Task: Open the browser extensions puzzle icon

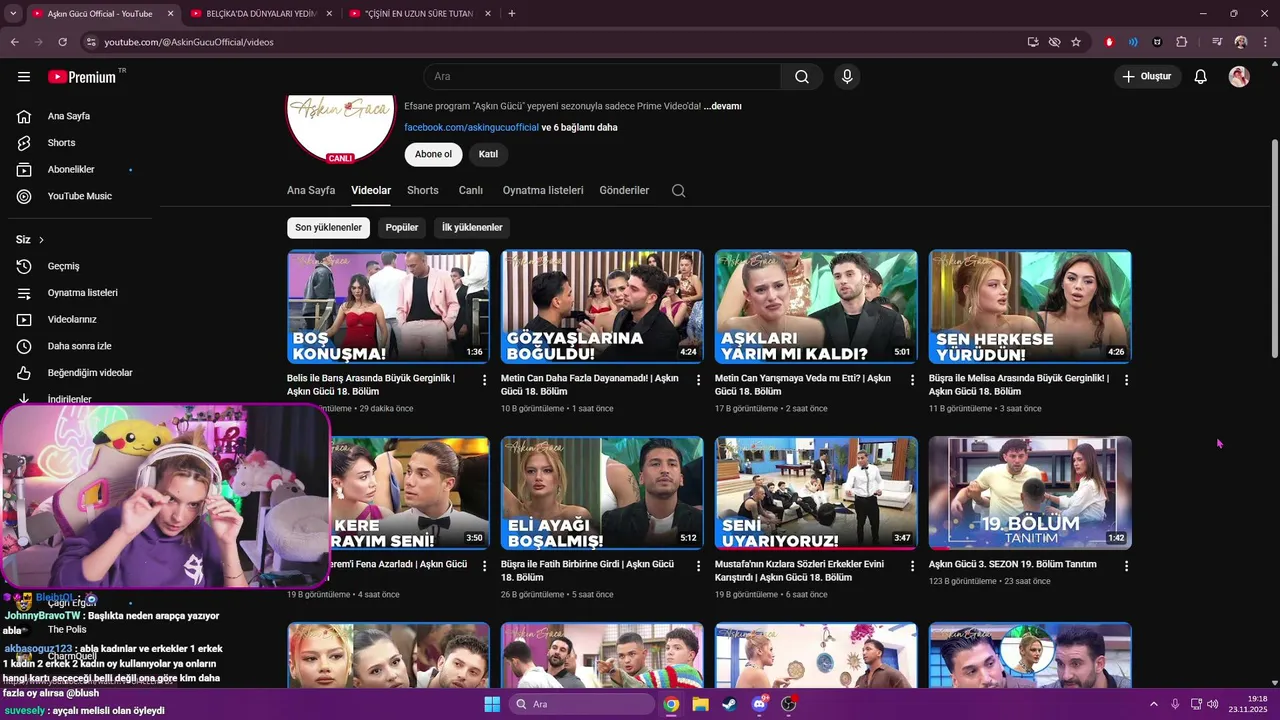Action: click(x=1182, y=42)
